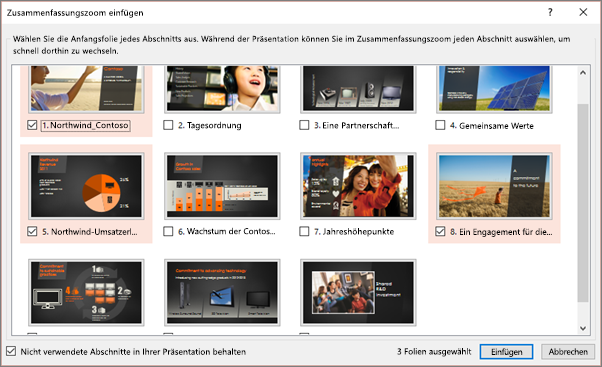This screenshot has height=367, width=602.
Task: Click the Einfügen button
Action: pyautogui.click(x=506, y=352)
